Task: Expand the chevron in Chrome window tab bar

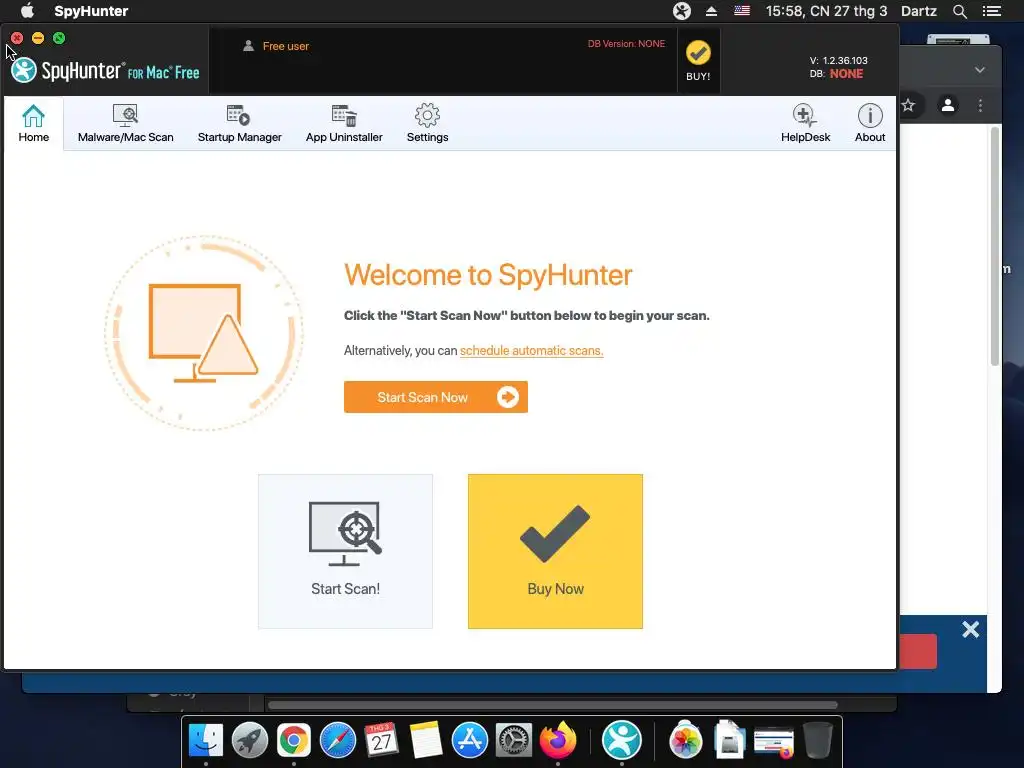Action: coord(980,70)
